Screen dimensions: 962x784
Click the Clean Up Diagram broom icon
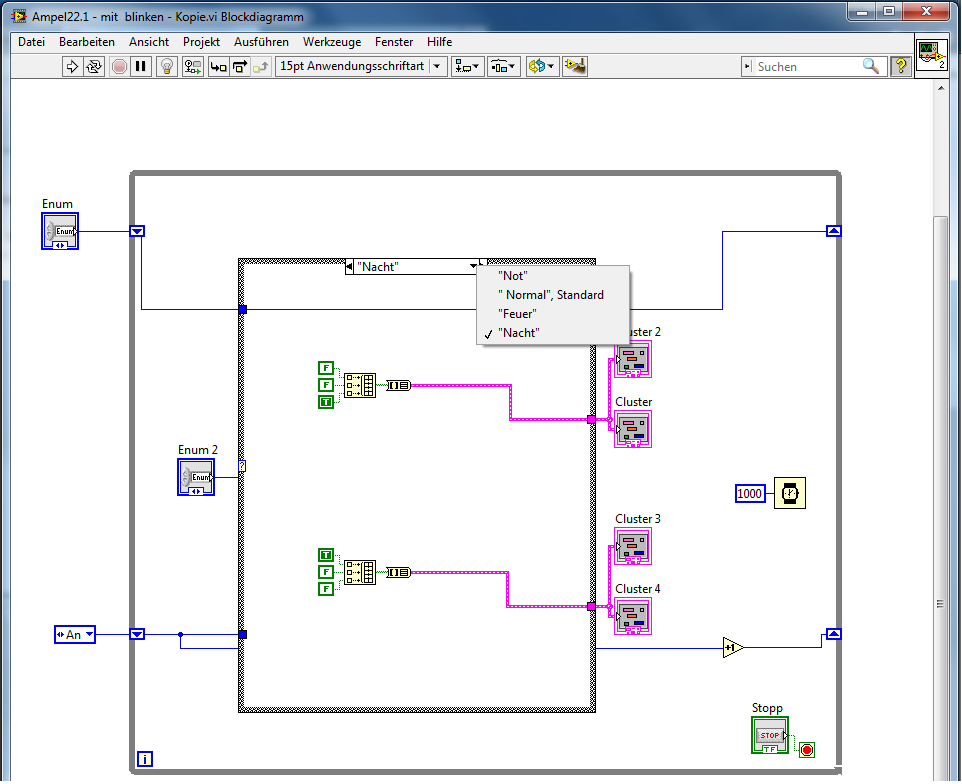[x=575, y=66]
